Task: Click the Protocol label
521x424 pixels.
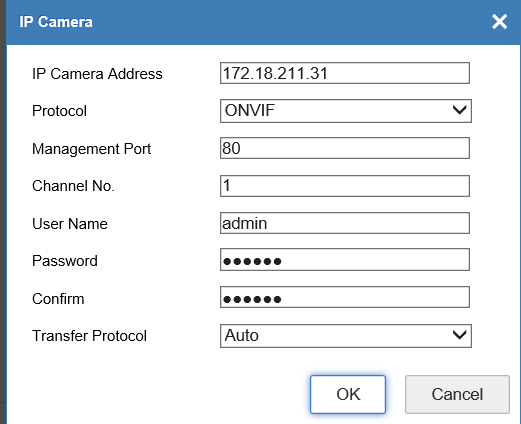Action: 59,111
